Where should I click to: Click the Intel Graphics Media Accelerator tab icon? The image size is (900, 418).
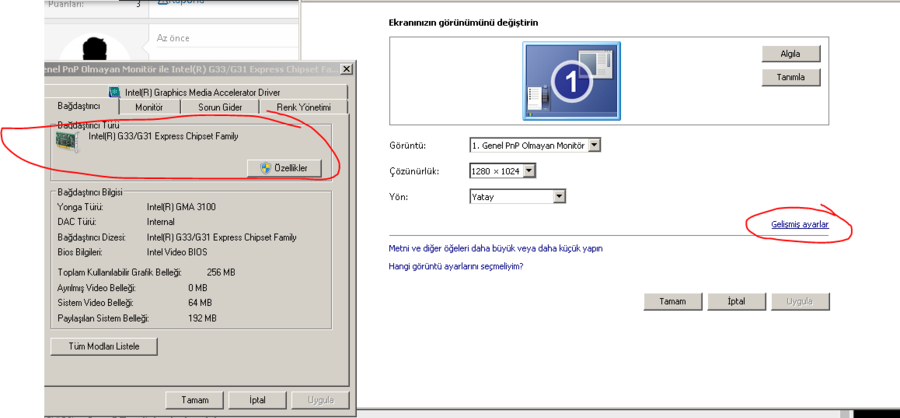point(115,92)
